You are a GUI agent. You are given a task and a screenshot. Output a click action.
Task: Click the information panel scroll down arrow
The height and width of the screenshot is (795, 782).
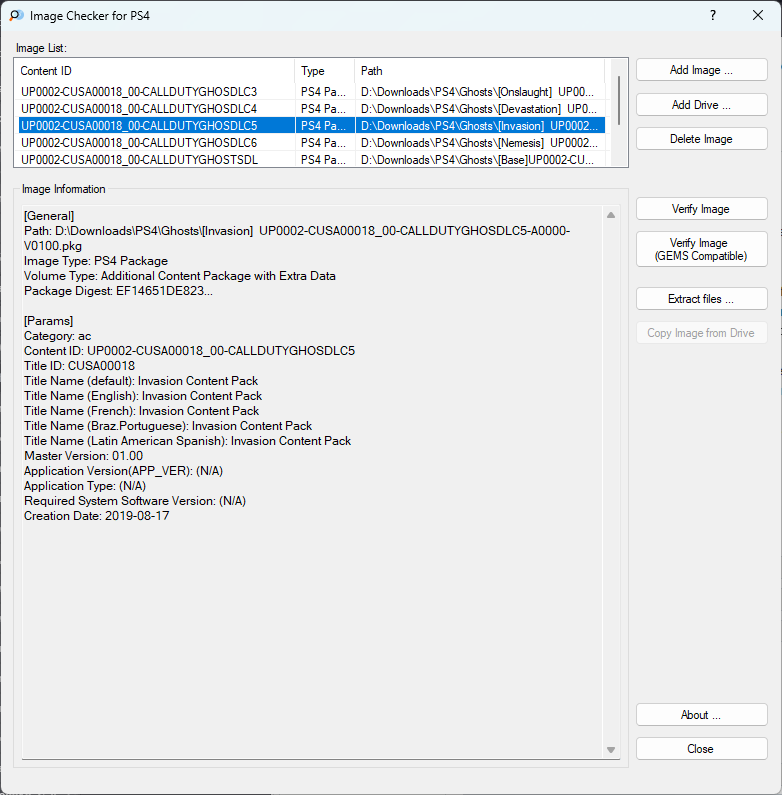pos(611,750)
